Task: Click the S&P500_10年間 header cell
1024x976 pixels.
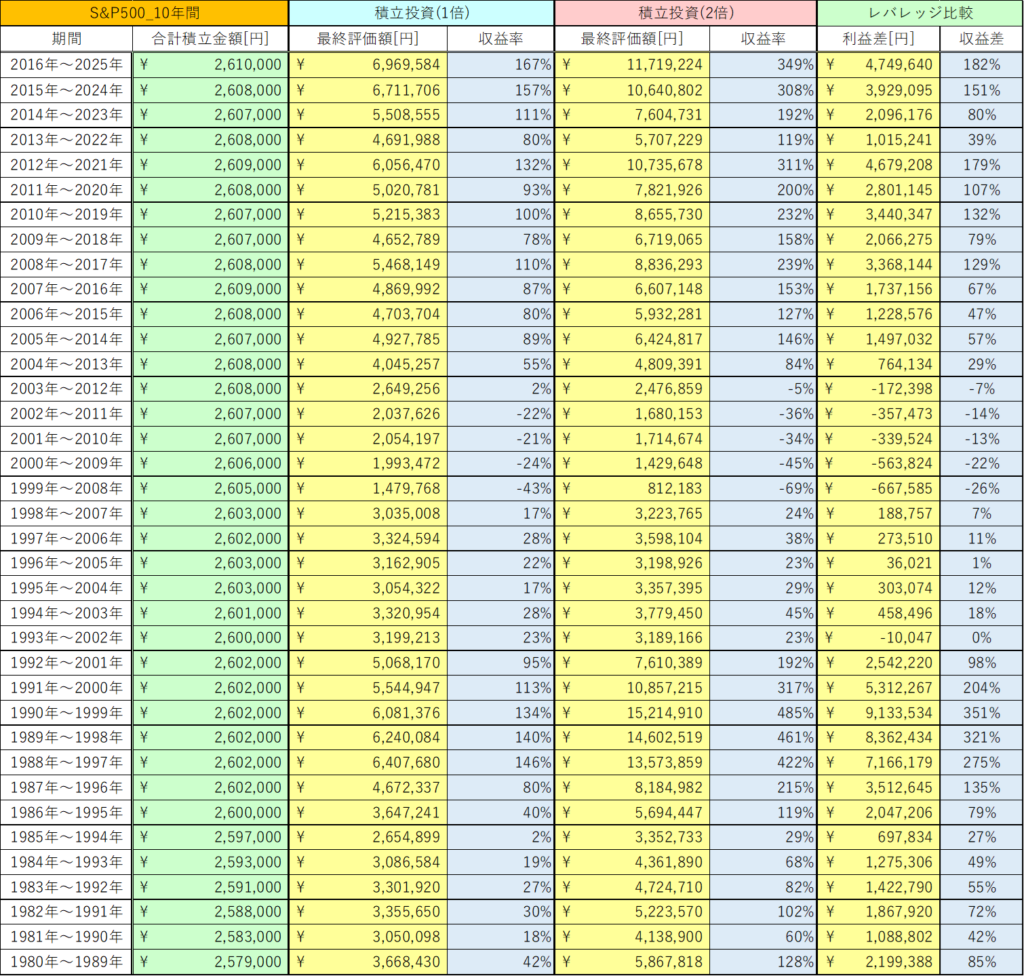Action: click(144, 13)
